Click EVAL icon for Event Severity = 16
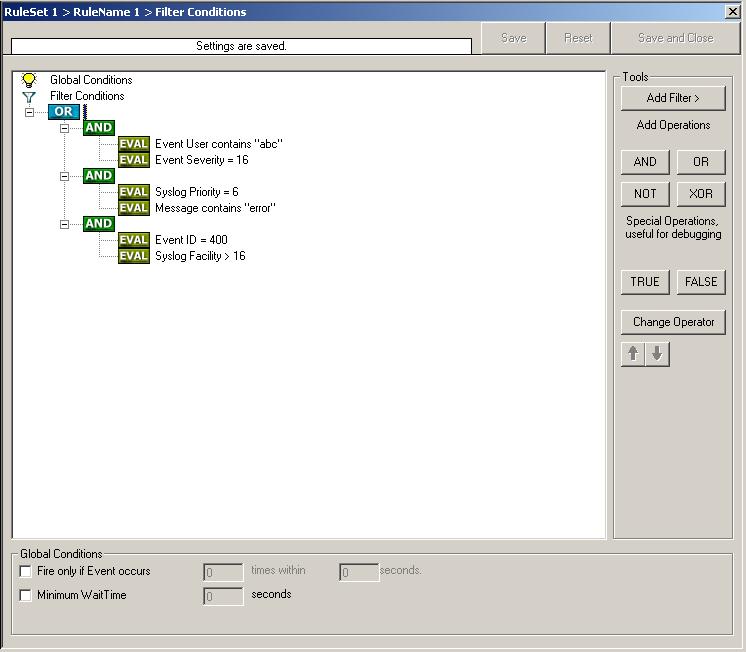Image resolution: width=746 pixels, height=652 pixels. [x=134, y=160]
